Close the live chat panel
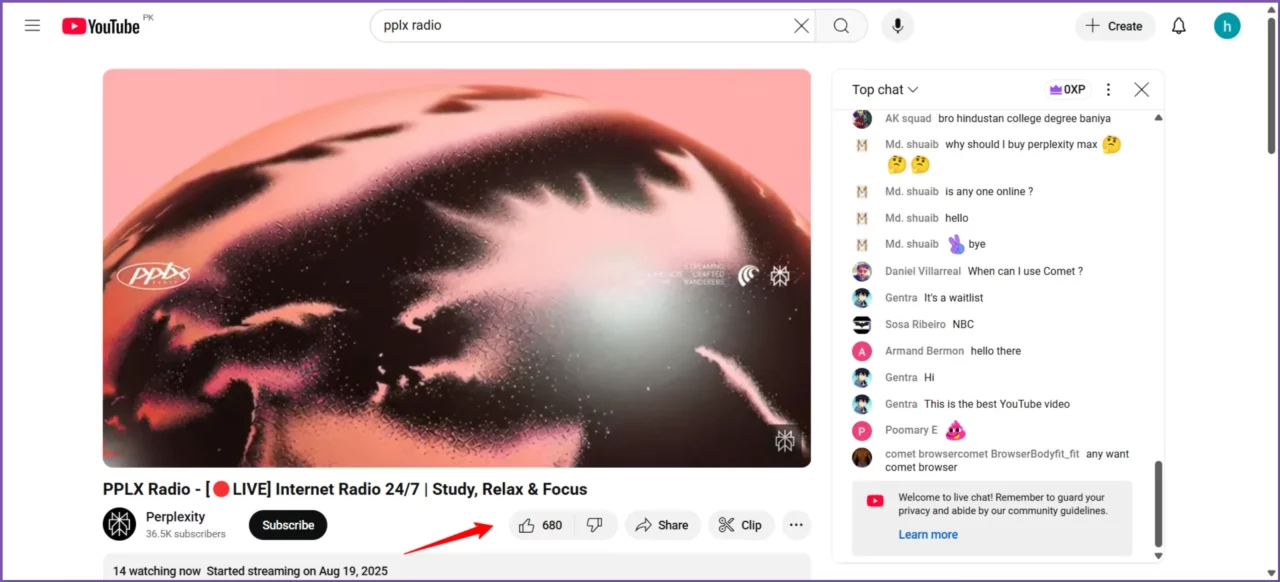 point(1141,90)
